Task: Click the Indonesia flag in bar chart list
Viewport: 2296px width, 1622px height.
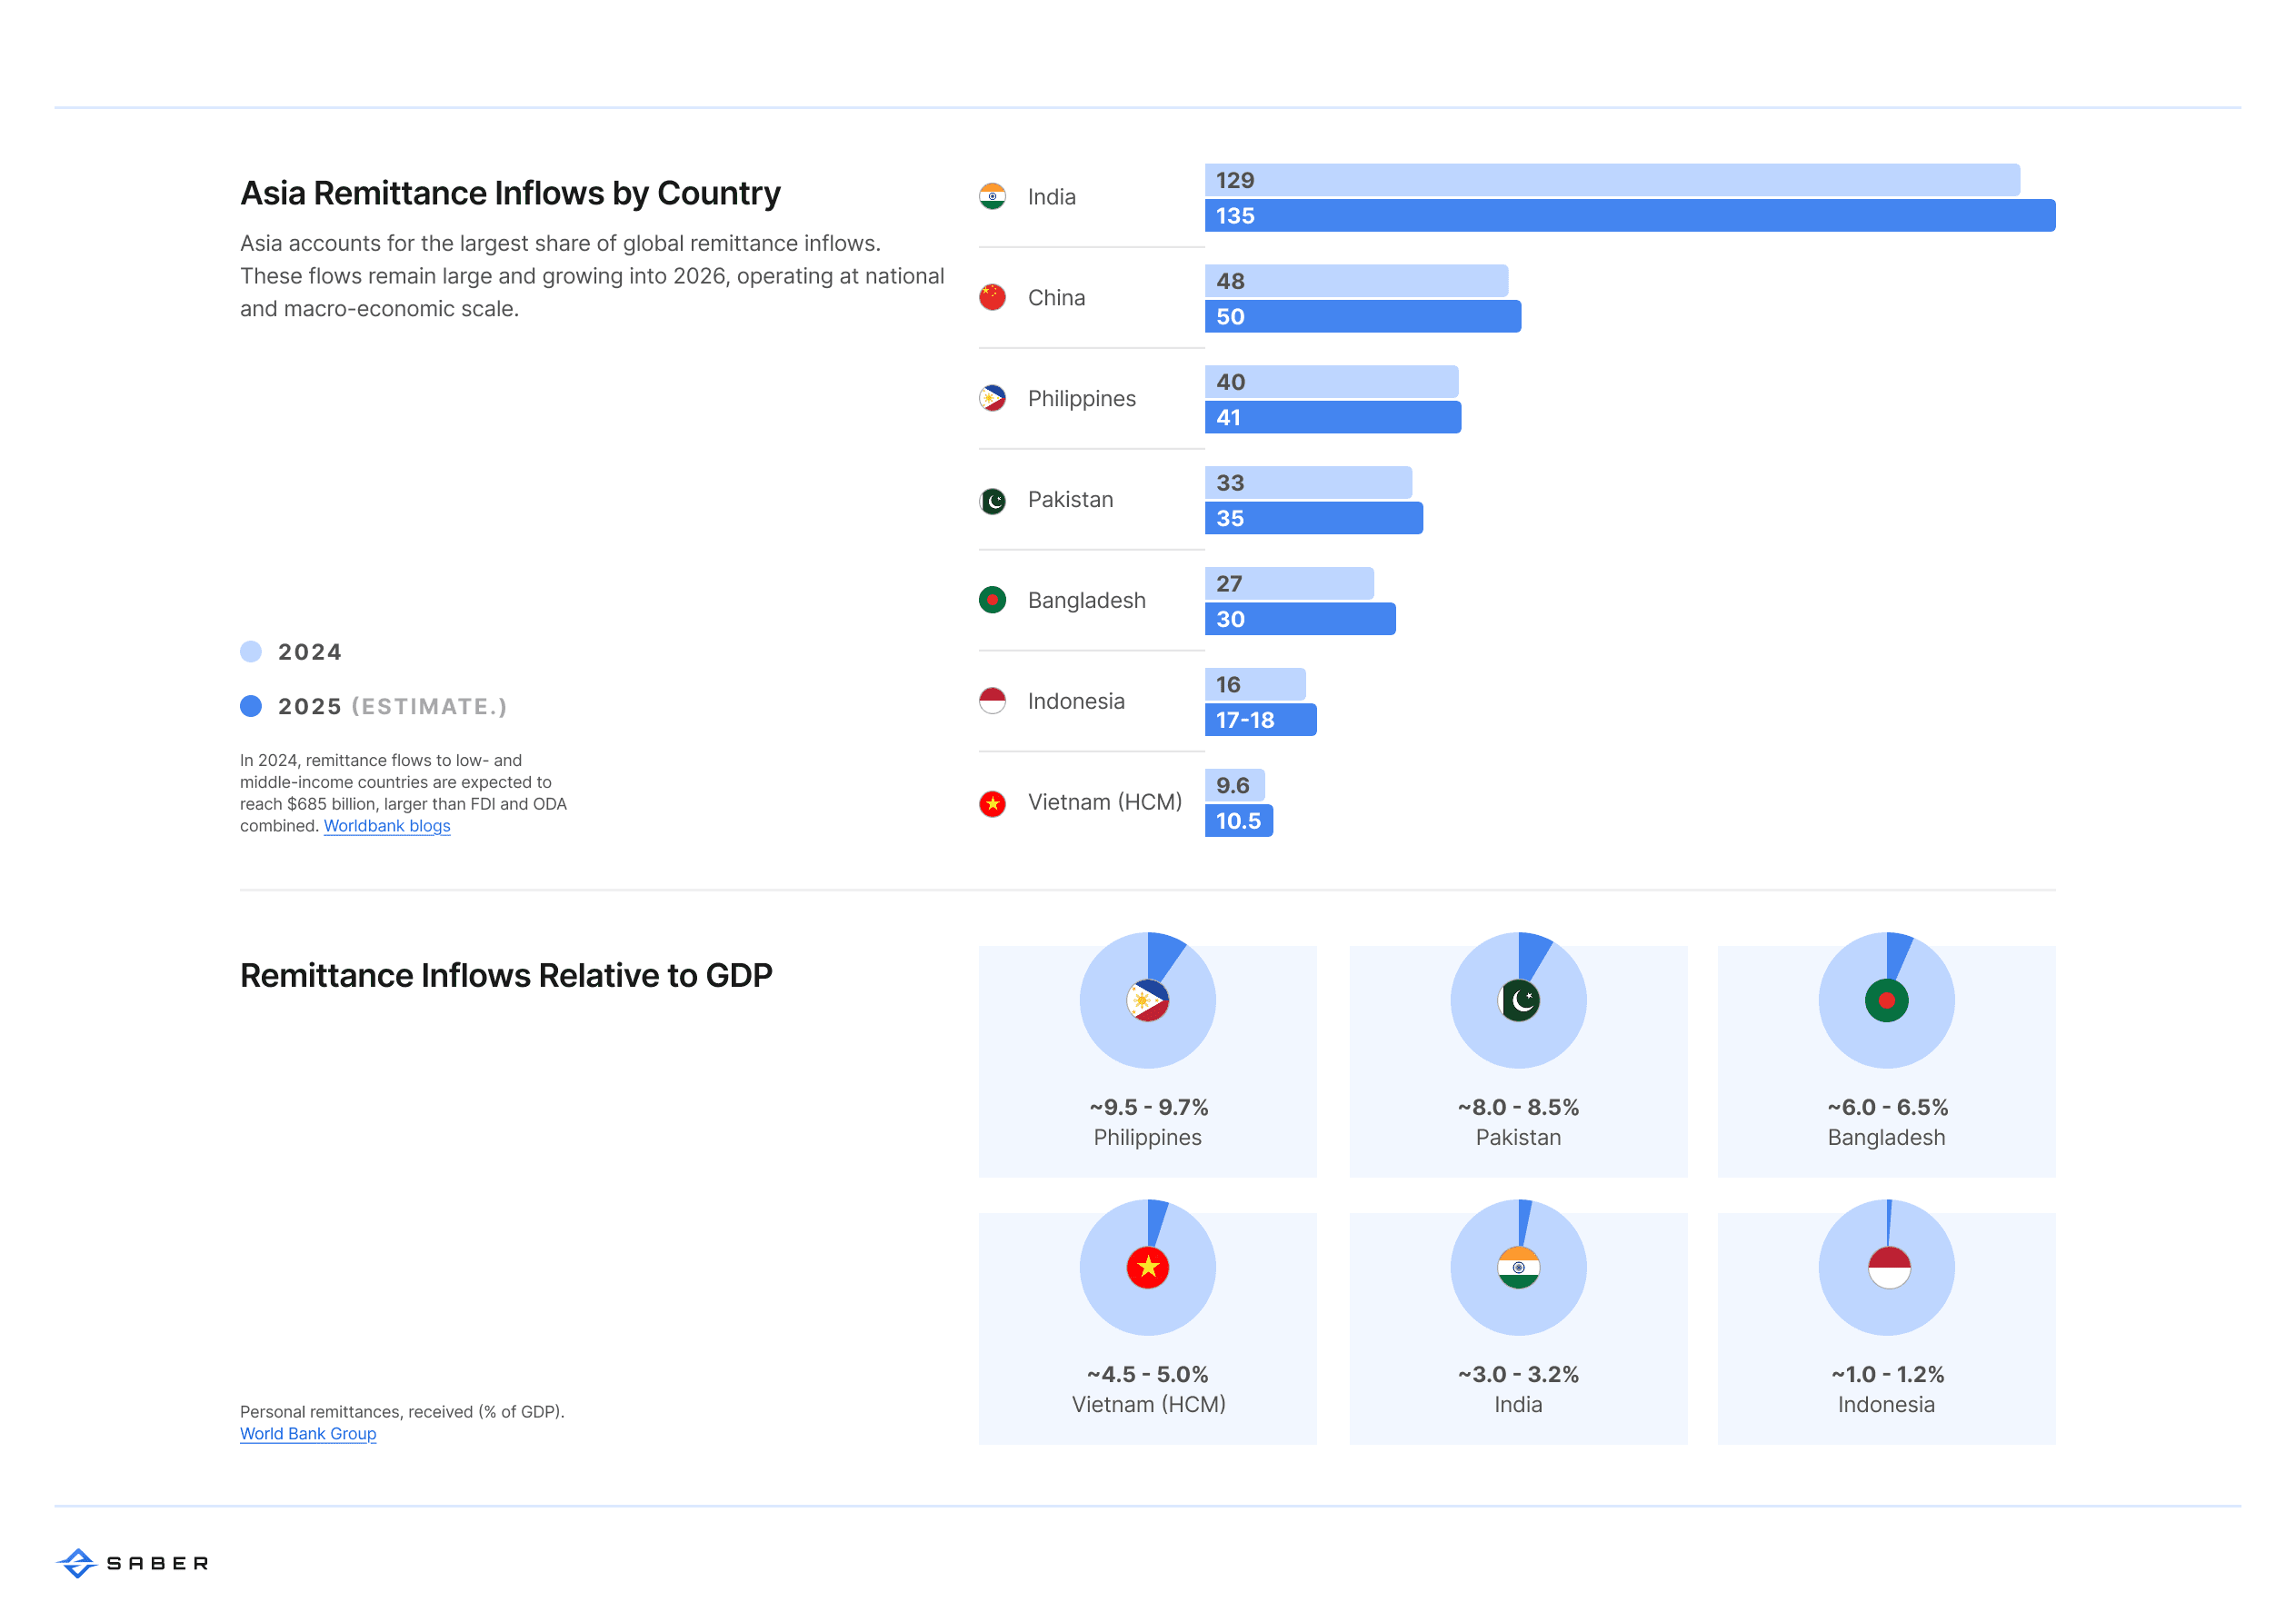Action: click(x=992, y=701)
